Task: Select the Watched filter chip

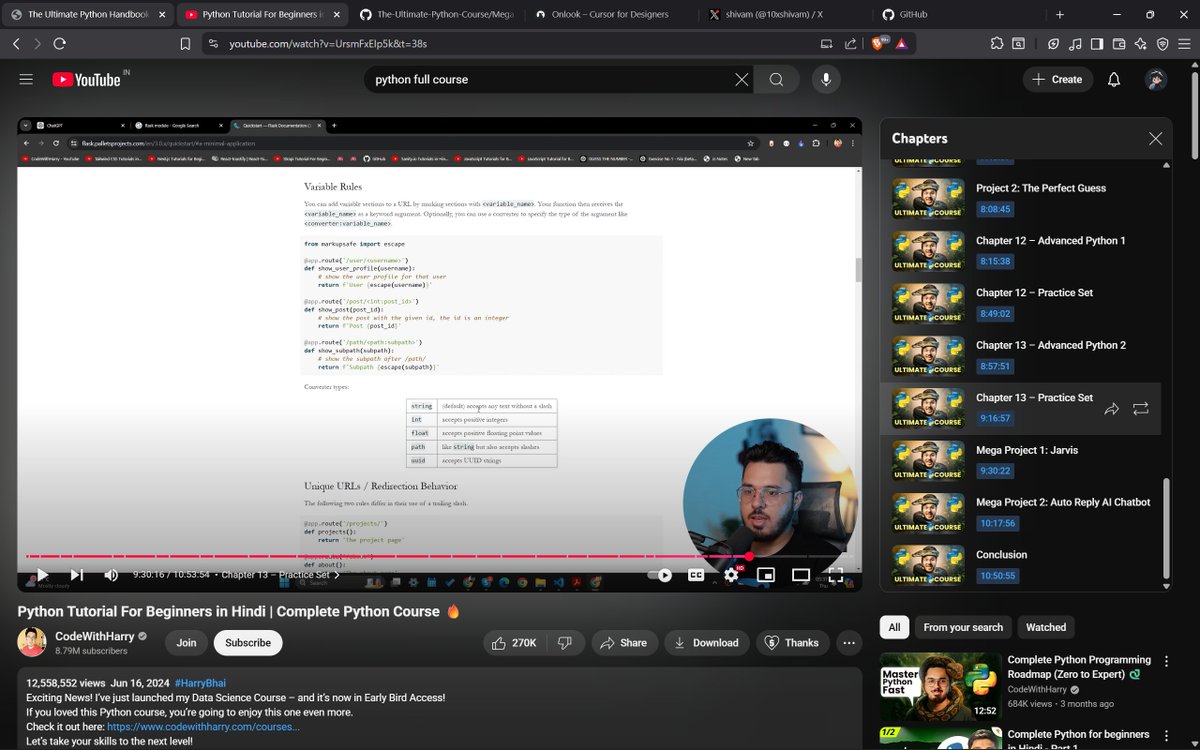Action: pos(1046,627)
